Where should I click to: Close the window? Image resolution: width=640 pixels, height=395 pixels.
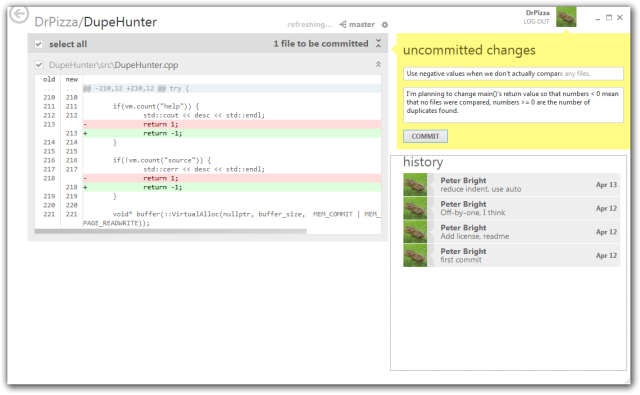click(x=620, y=18)
